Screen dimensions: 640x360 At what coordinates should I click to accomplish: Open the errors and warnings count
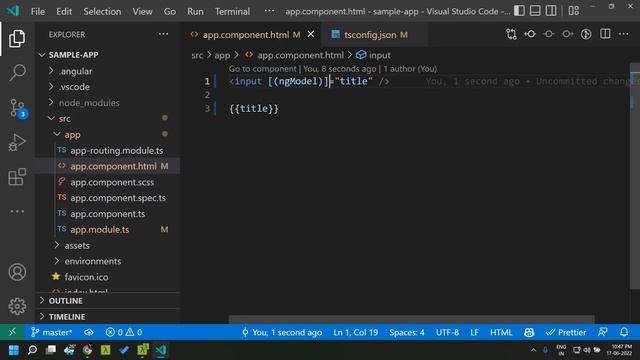(x=124, y=332)
